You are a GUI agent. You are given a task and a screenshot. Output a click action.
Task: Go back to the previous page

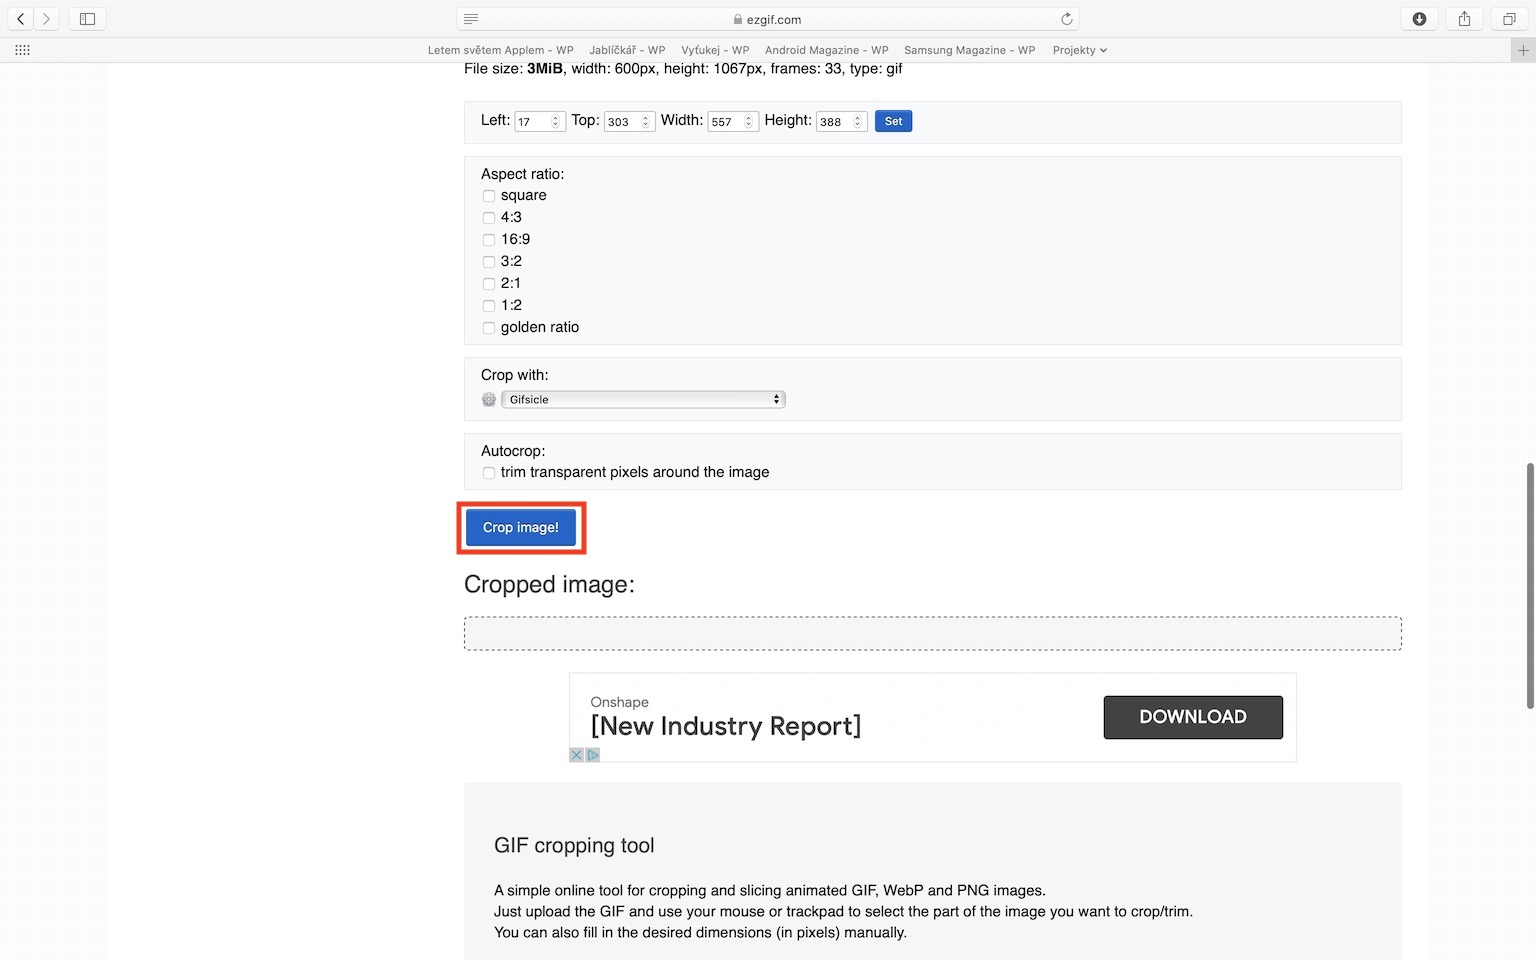tap(20, 19)
